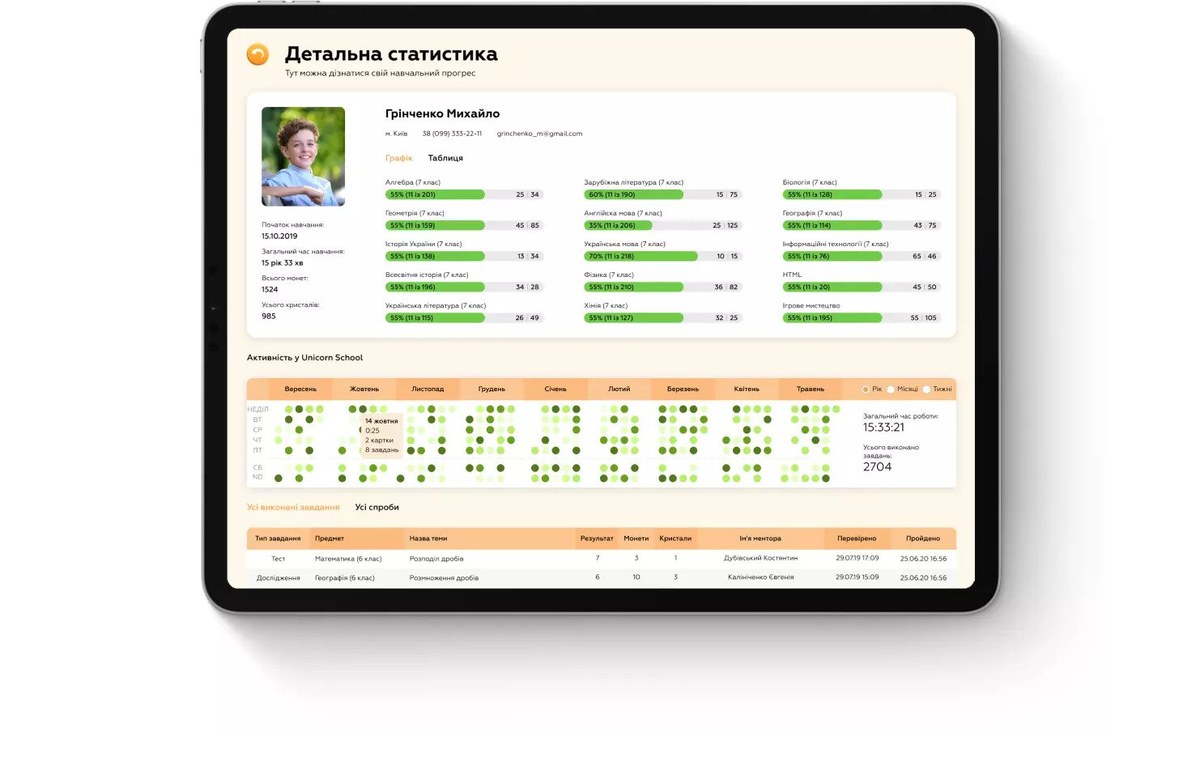Select the Рік radio button
The width and height of the screenshot is (1200, 758).
pyautogui.click(x=866, y=389)
